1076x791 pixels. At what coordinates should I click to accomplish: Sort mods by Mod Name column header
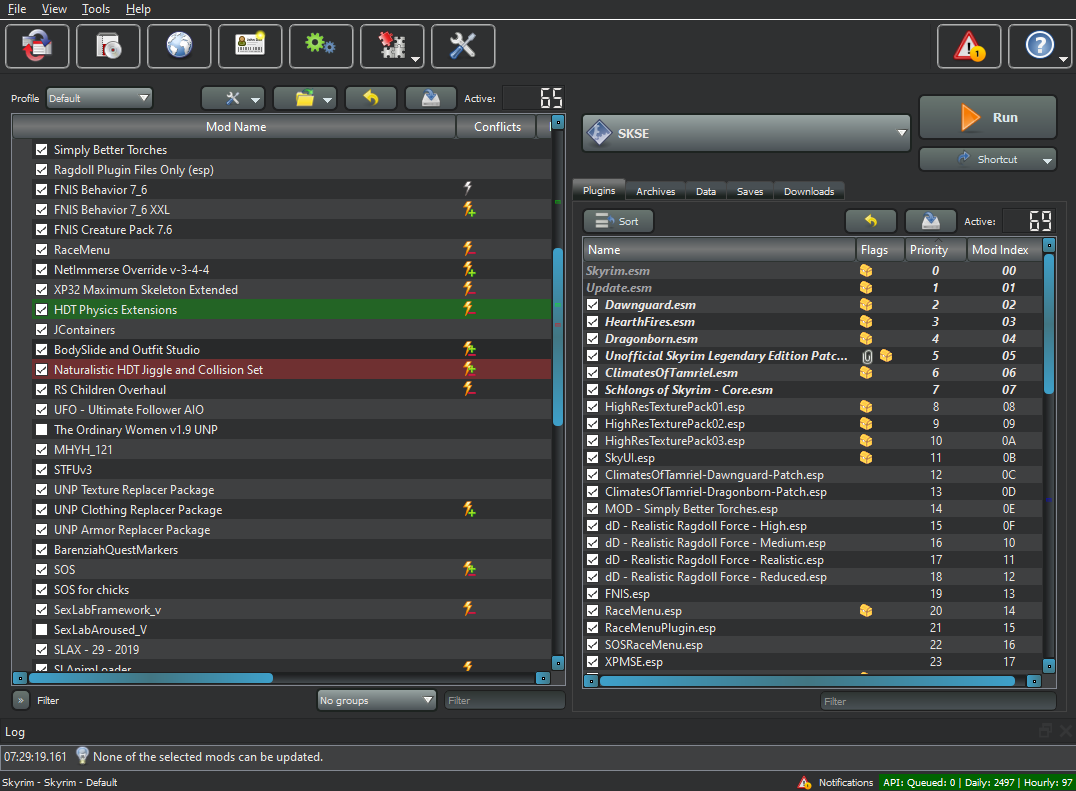[x=235, y=126]
